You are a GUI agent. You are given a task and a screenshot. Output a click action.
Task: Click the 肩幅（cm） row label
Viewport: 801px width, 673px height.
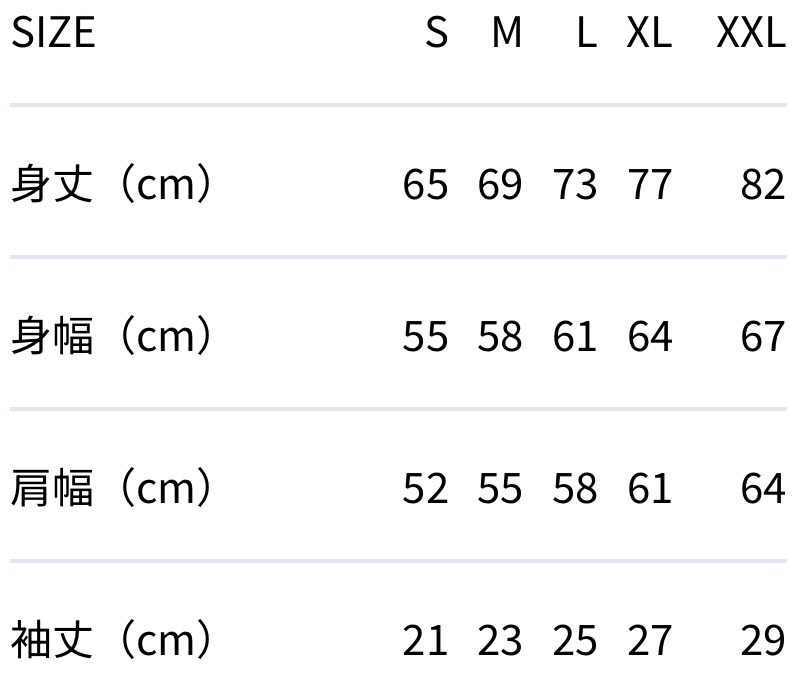[x=112, y=489]
